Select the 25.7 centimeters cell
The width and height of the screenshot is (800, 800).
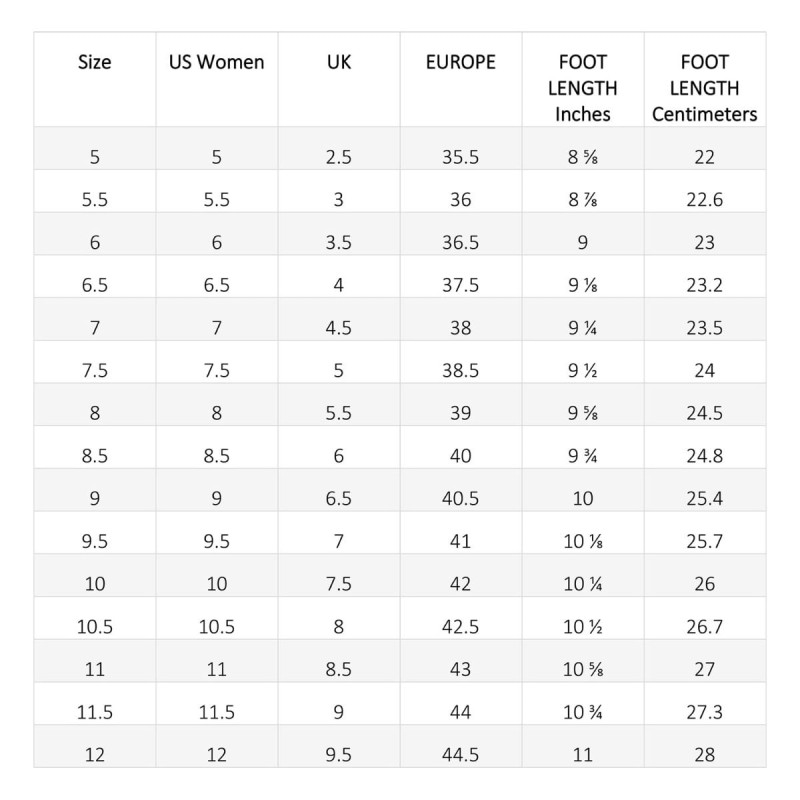(x=704, y=541)
